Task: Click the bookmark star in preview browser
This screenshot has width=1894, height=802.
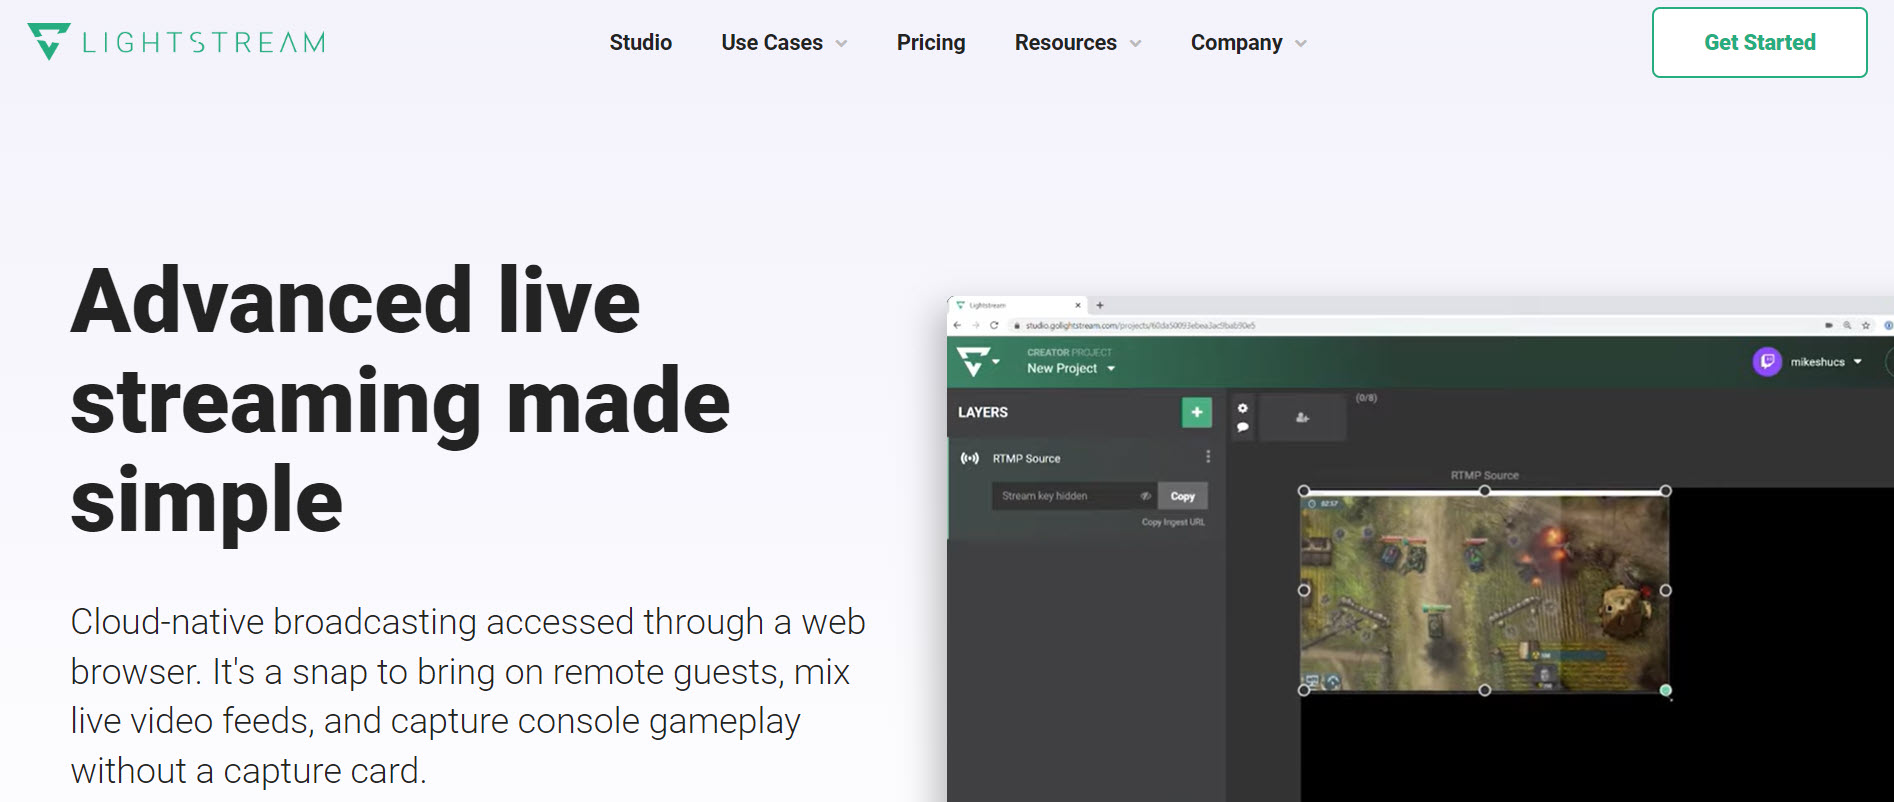Action: (x=1865, y=325)
